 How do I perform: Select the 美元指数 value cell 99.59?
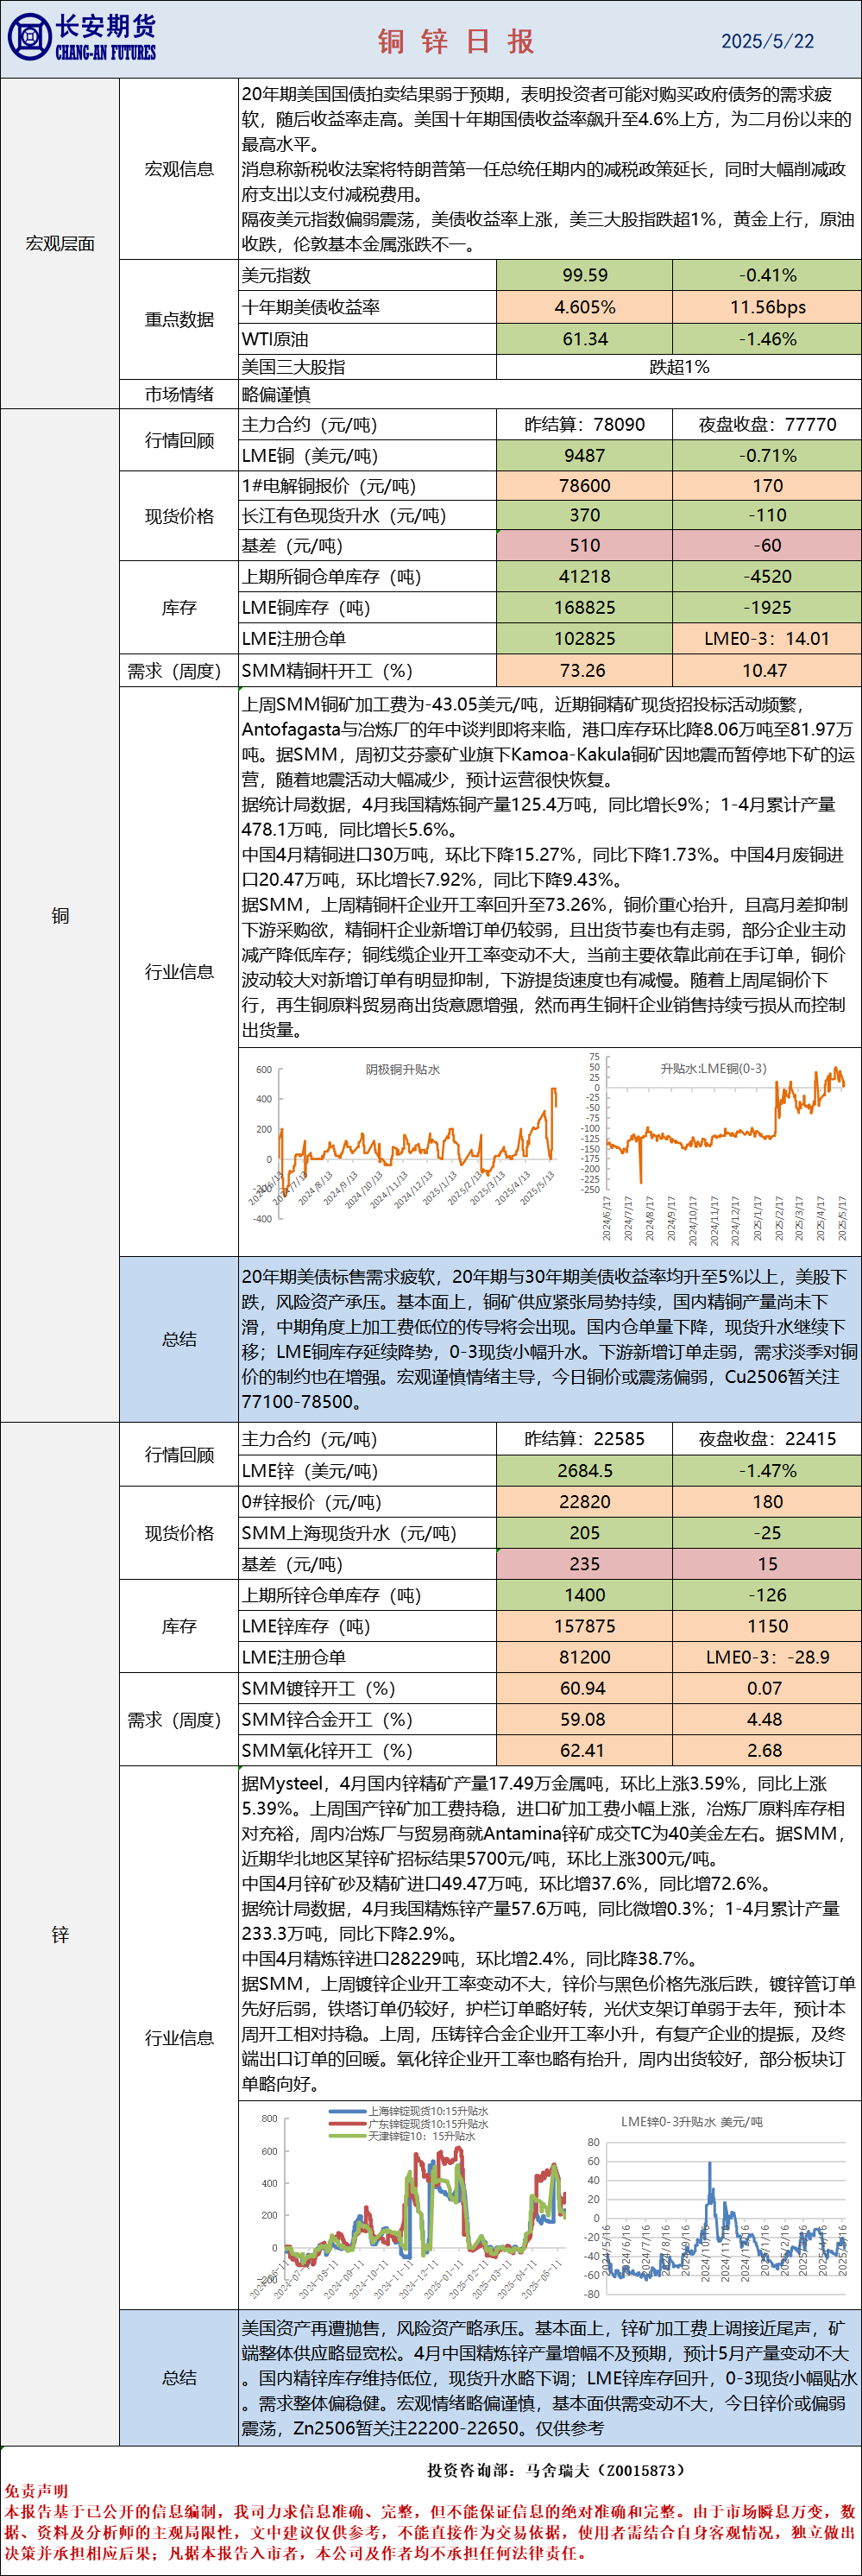pyautogui.click(x=584, y=275)
